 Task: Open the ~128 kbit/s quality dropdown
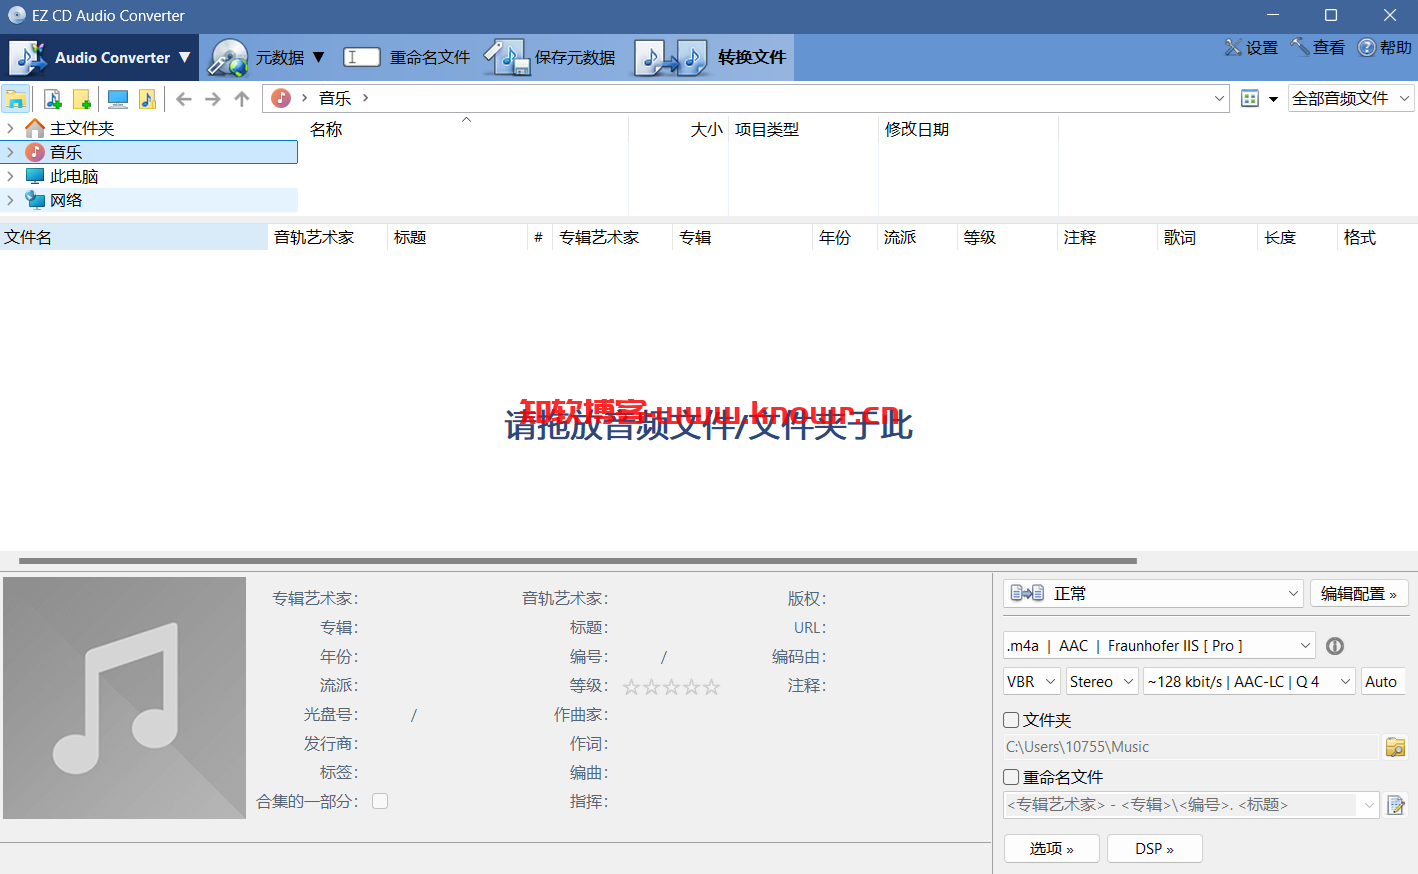pos(1249,681)
